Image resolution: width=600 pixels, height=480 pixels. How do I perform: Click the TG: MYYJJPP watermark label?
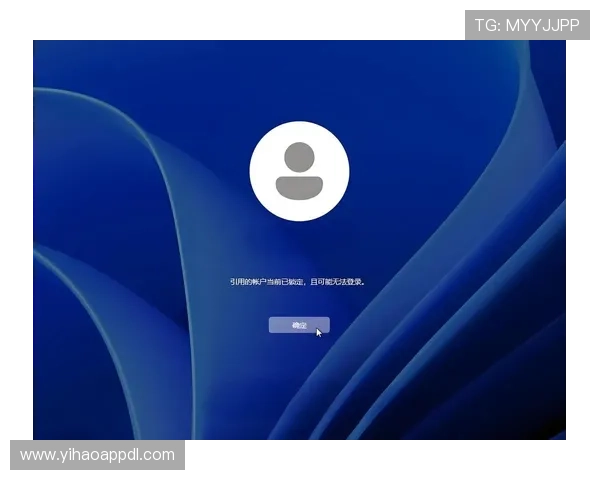(x=527, y=25)
